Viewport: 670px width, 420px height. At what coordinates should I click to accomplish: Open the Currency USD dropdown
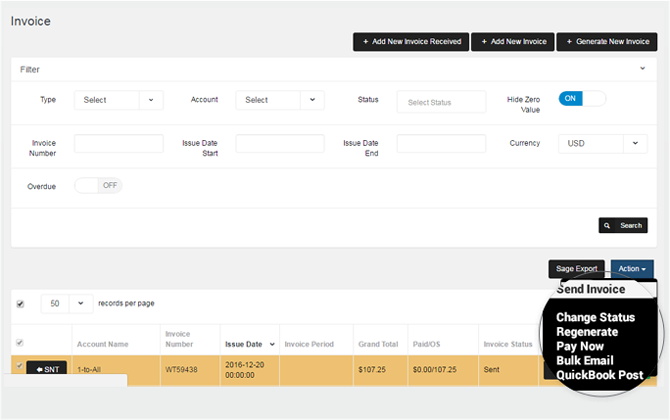(x=602, y=143)
